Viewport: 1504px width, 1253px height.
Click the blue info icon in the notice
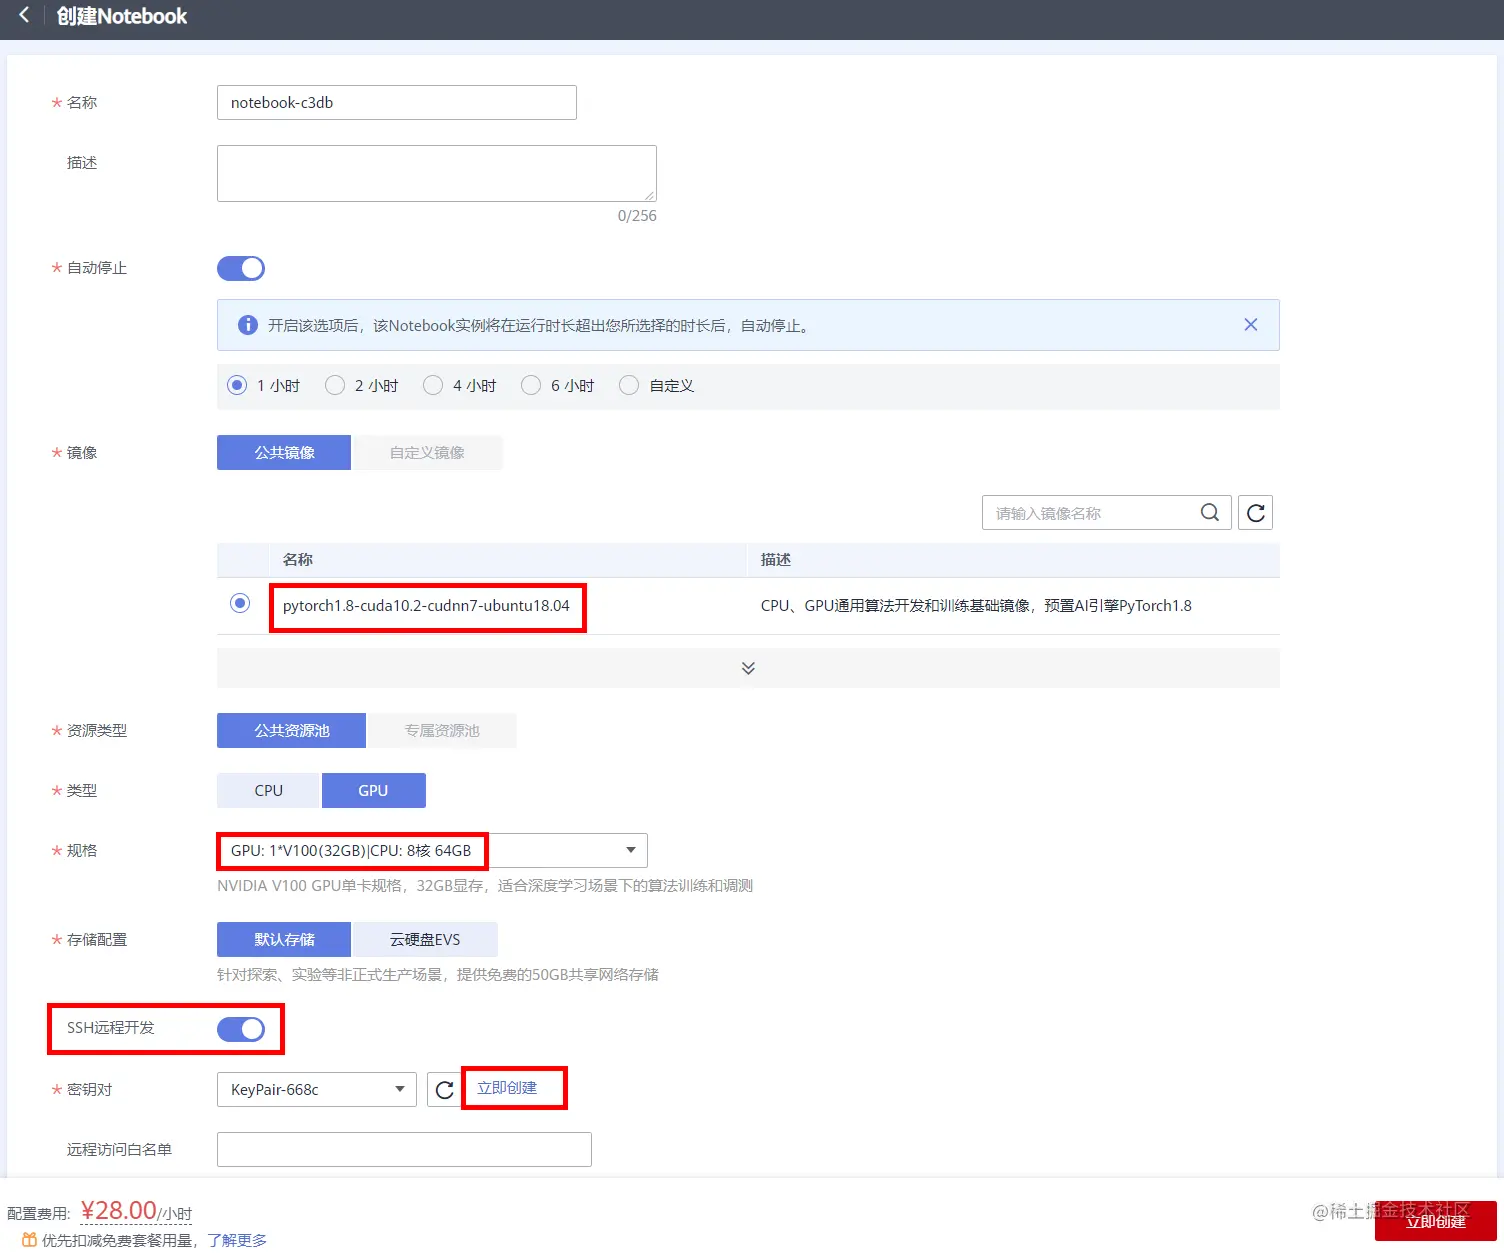coord(247,325)
